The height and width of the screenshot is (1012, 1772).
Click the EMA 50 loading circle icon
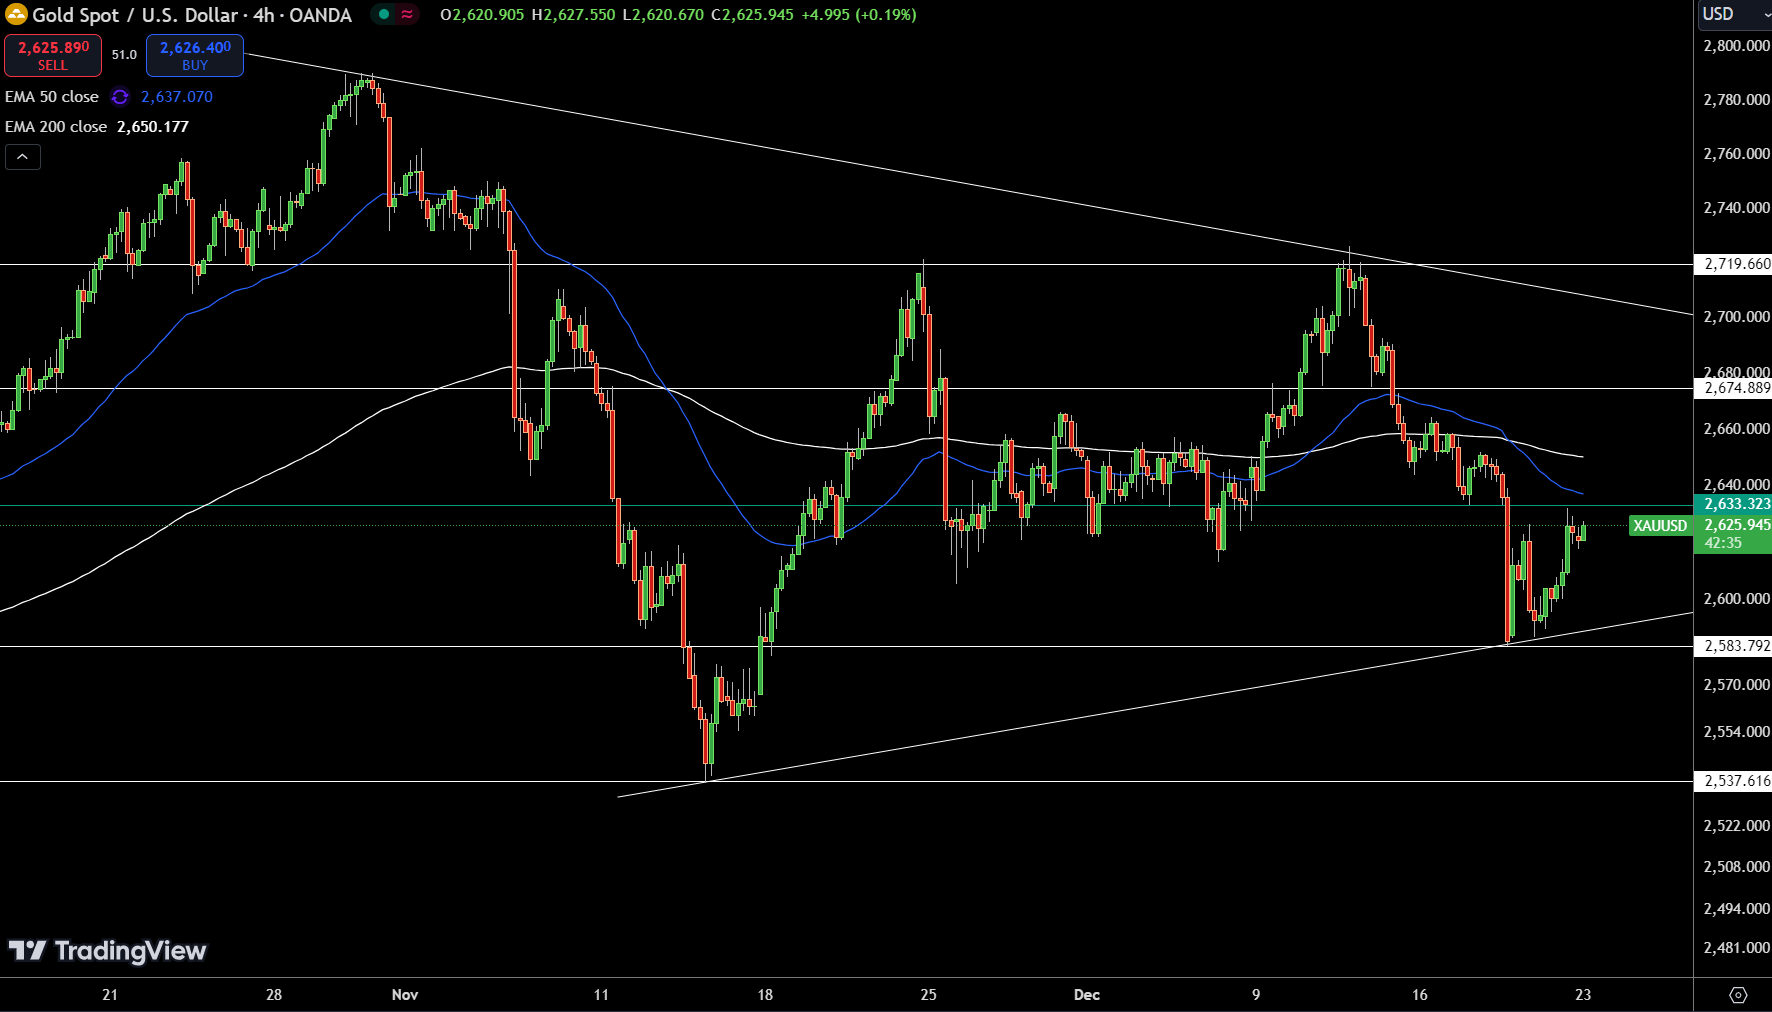pos(120,97)
